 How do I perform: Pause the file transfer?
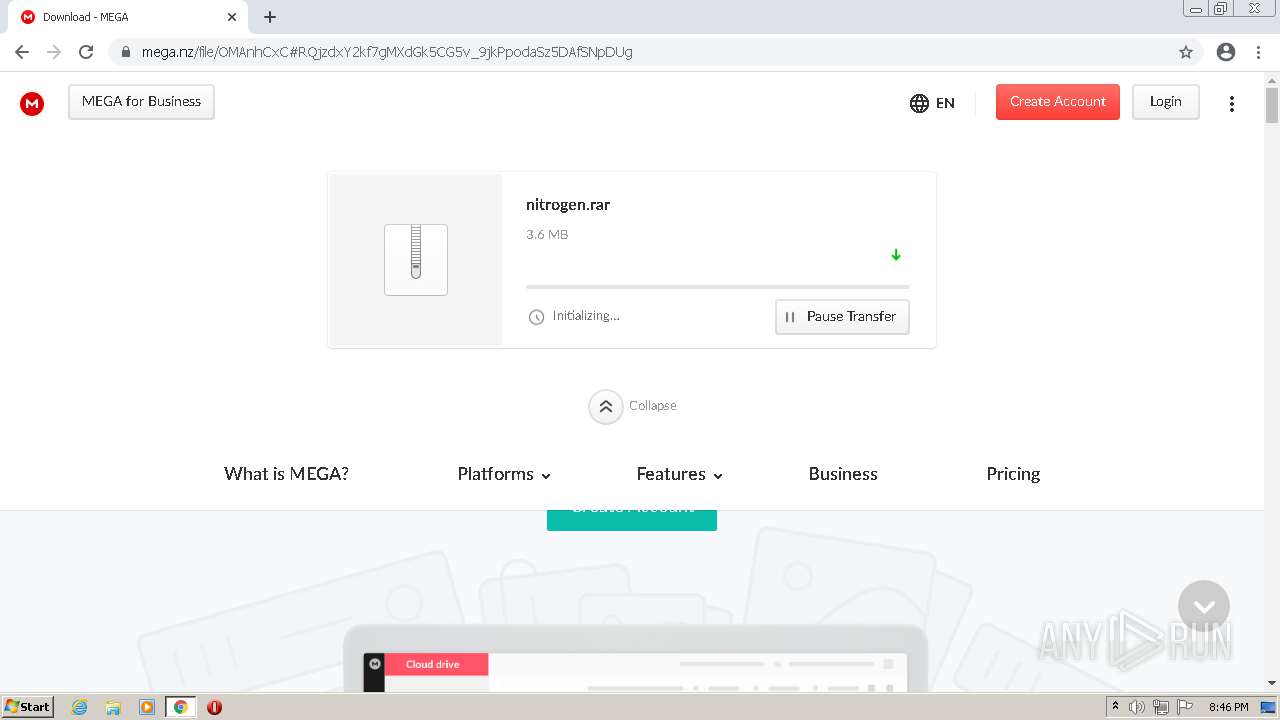tap(842, 317)
